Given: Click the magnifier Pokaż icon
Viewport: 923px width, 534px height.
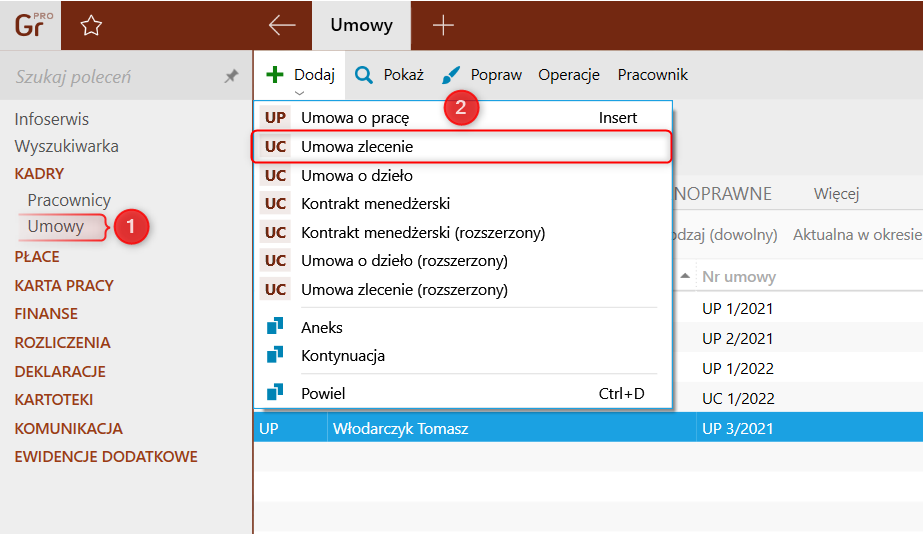Looking at the screenshot, I should pos(364,75).
